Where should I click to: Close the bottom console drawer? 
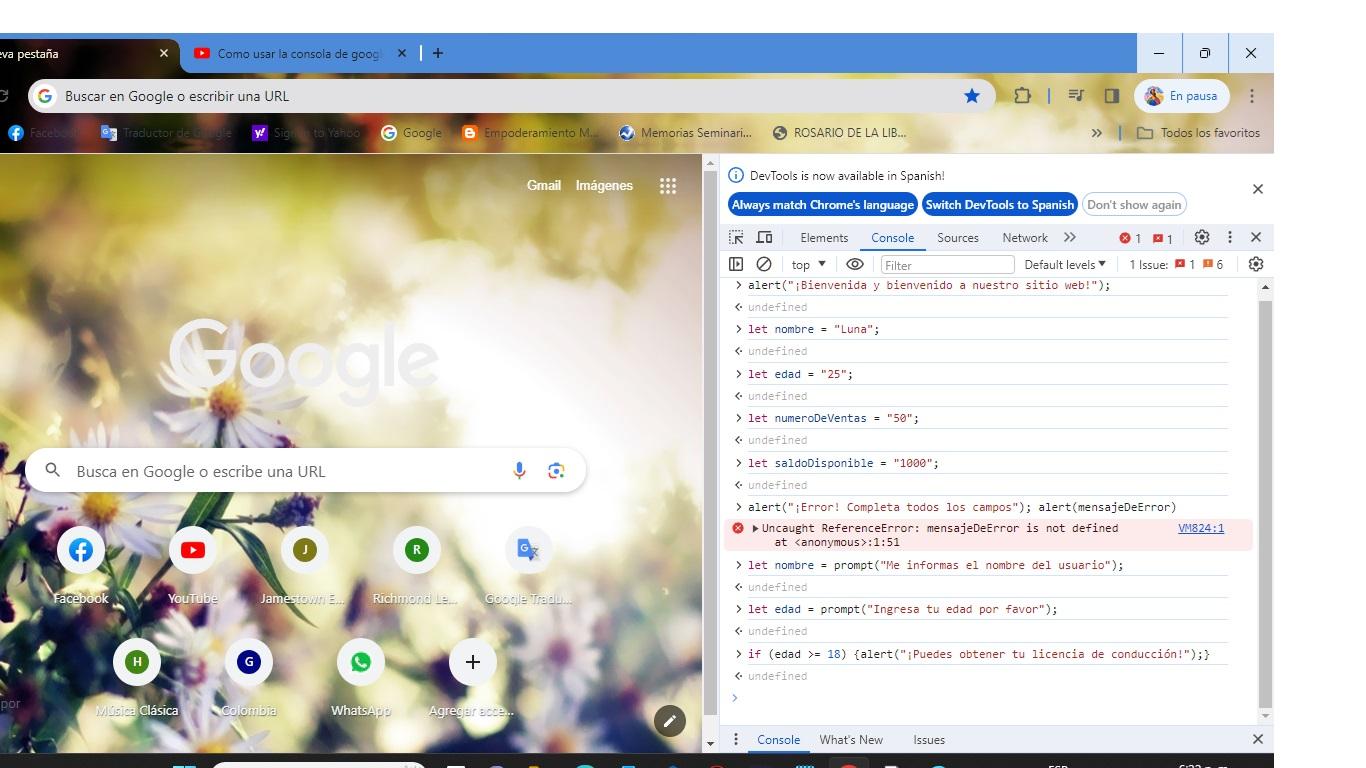(x=1258, y=739)
